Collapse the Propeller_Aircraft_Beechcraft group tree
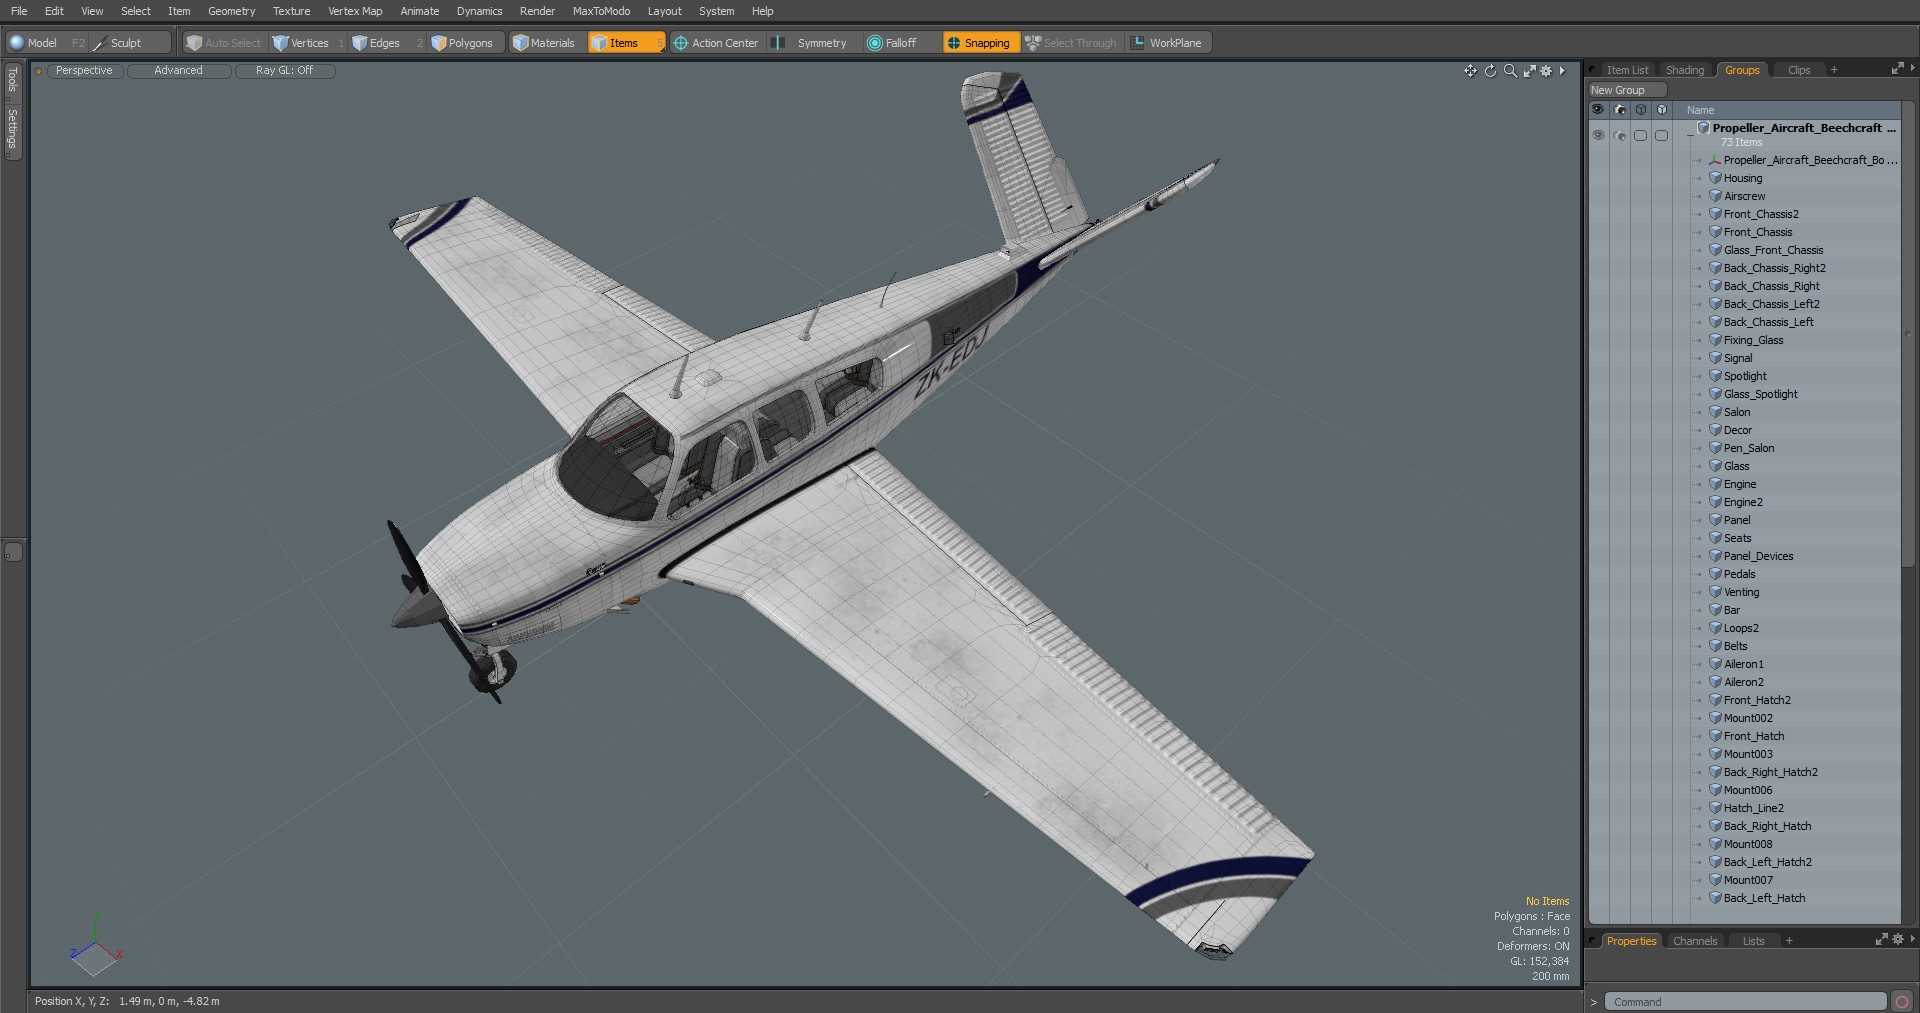This screenshot has width=1920, height=1013. tap(1690, 135)
